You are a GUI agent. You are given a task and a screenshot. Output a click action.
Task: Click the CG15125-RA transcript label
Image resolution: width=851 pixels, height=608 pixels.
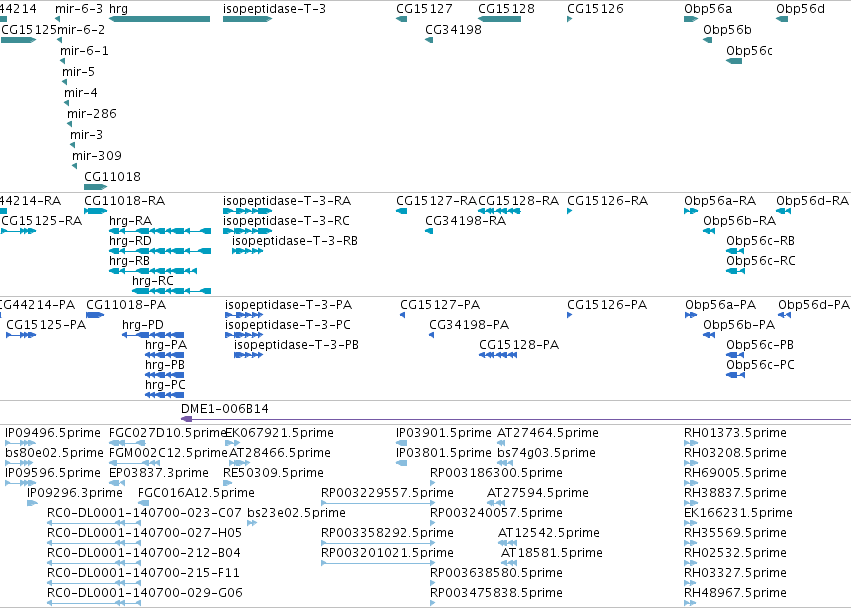[42, 221]
